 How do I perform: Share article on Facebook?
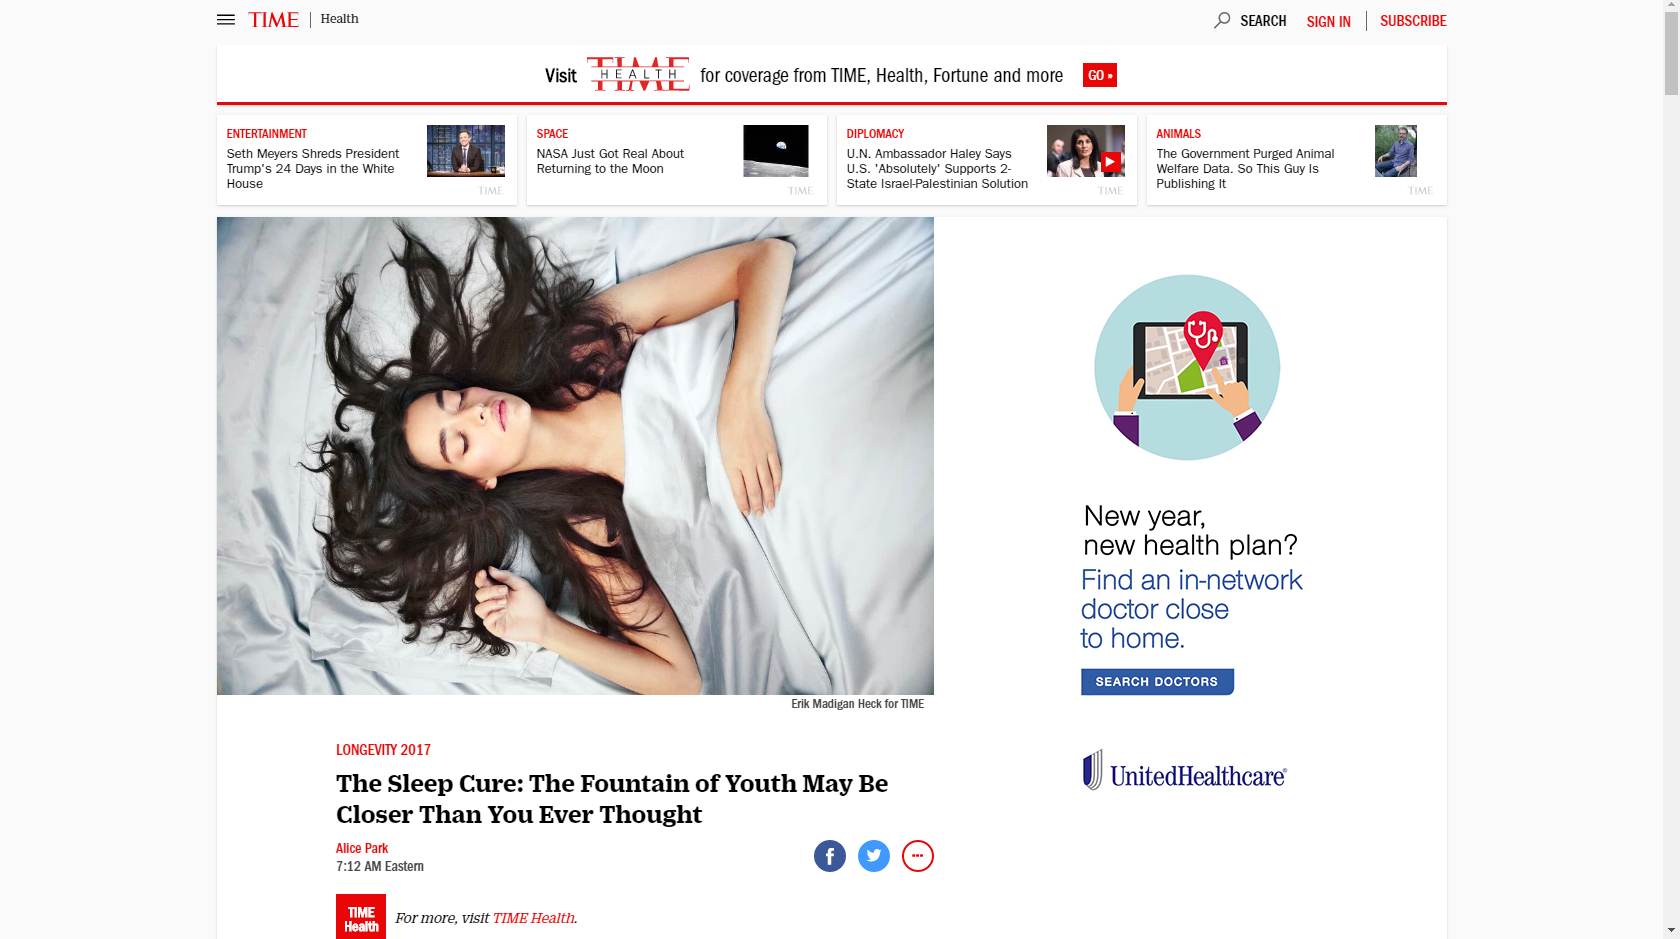[x=829, y=856]
